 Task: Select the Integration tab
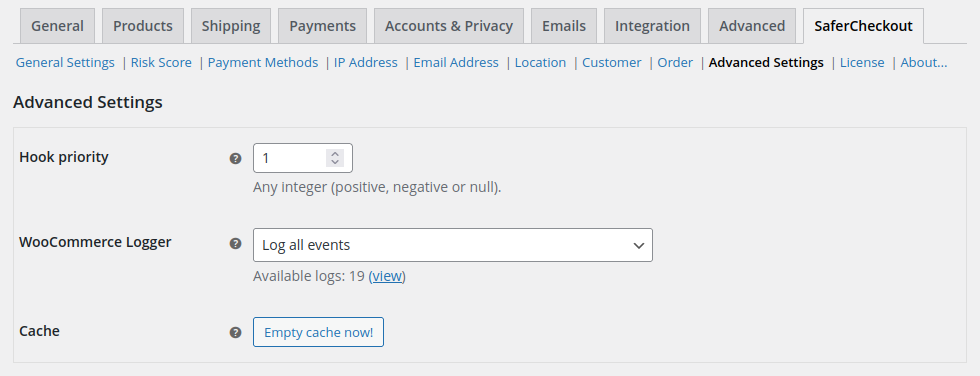tap(652, 26)
